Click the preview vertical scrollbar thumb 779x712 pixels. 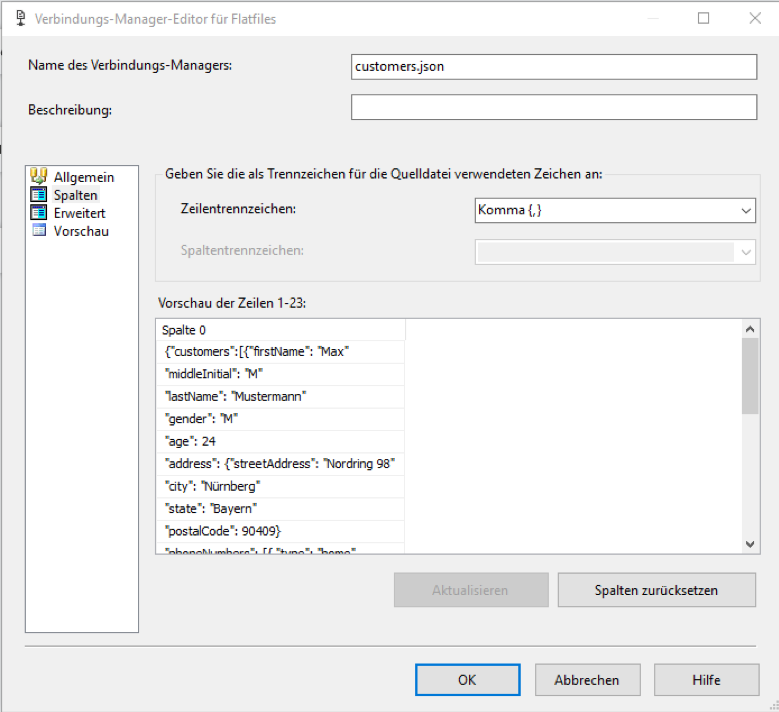[x=750, y=375]
